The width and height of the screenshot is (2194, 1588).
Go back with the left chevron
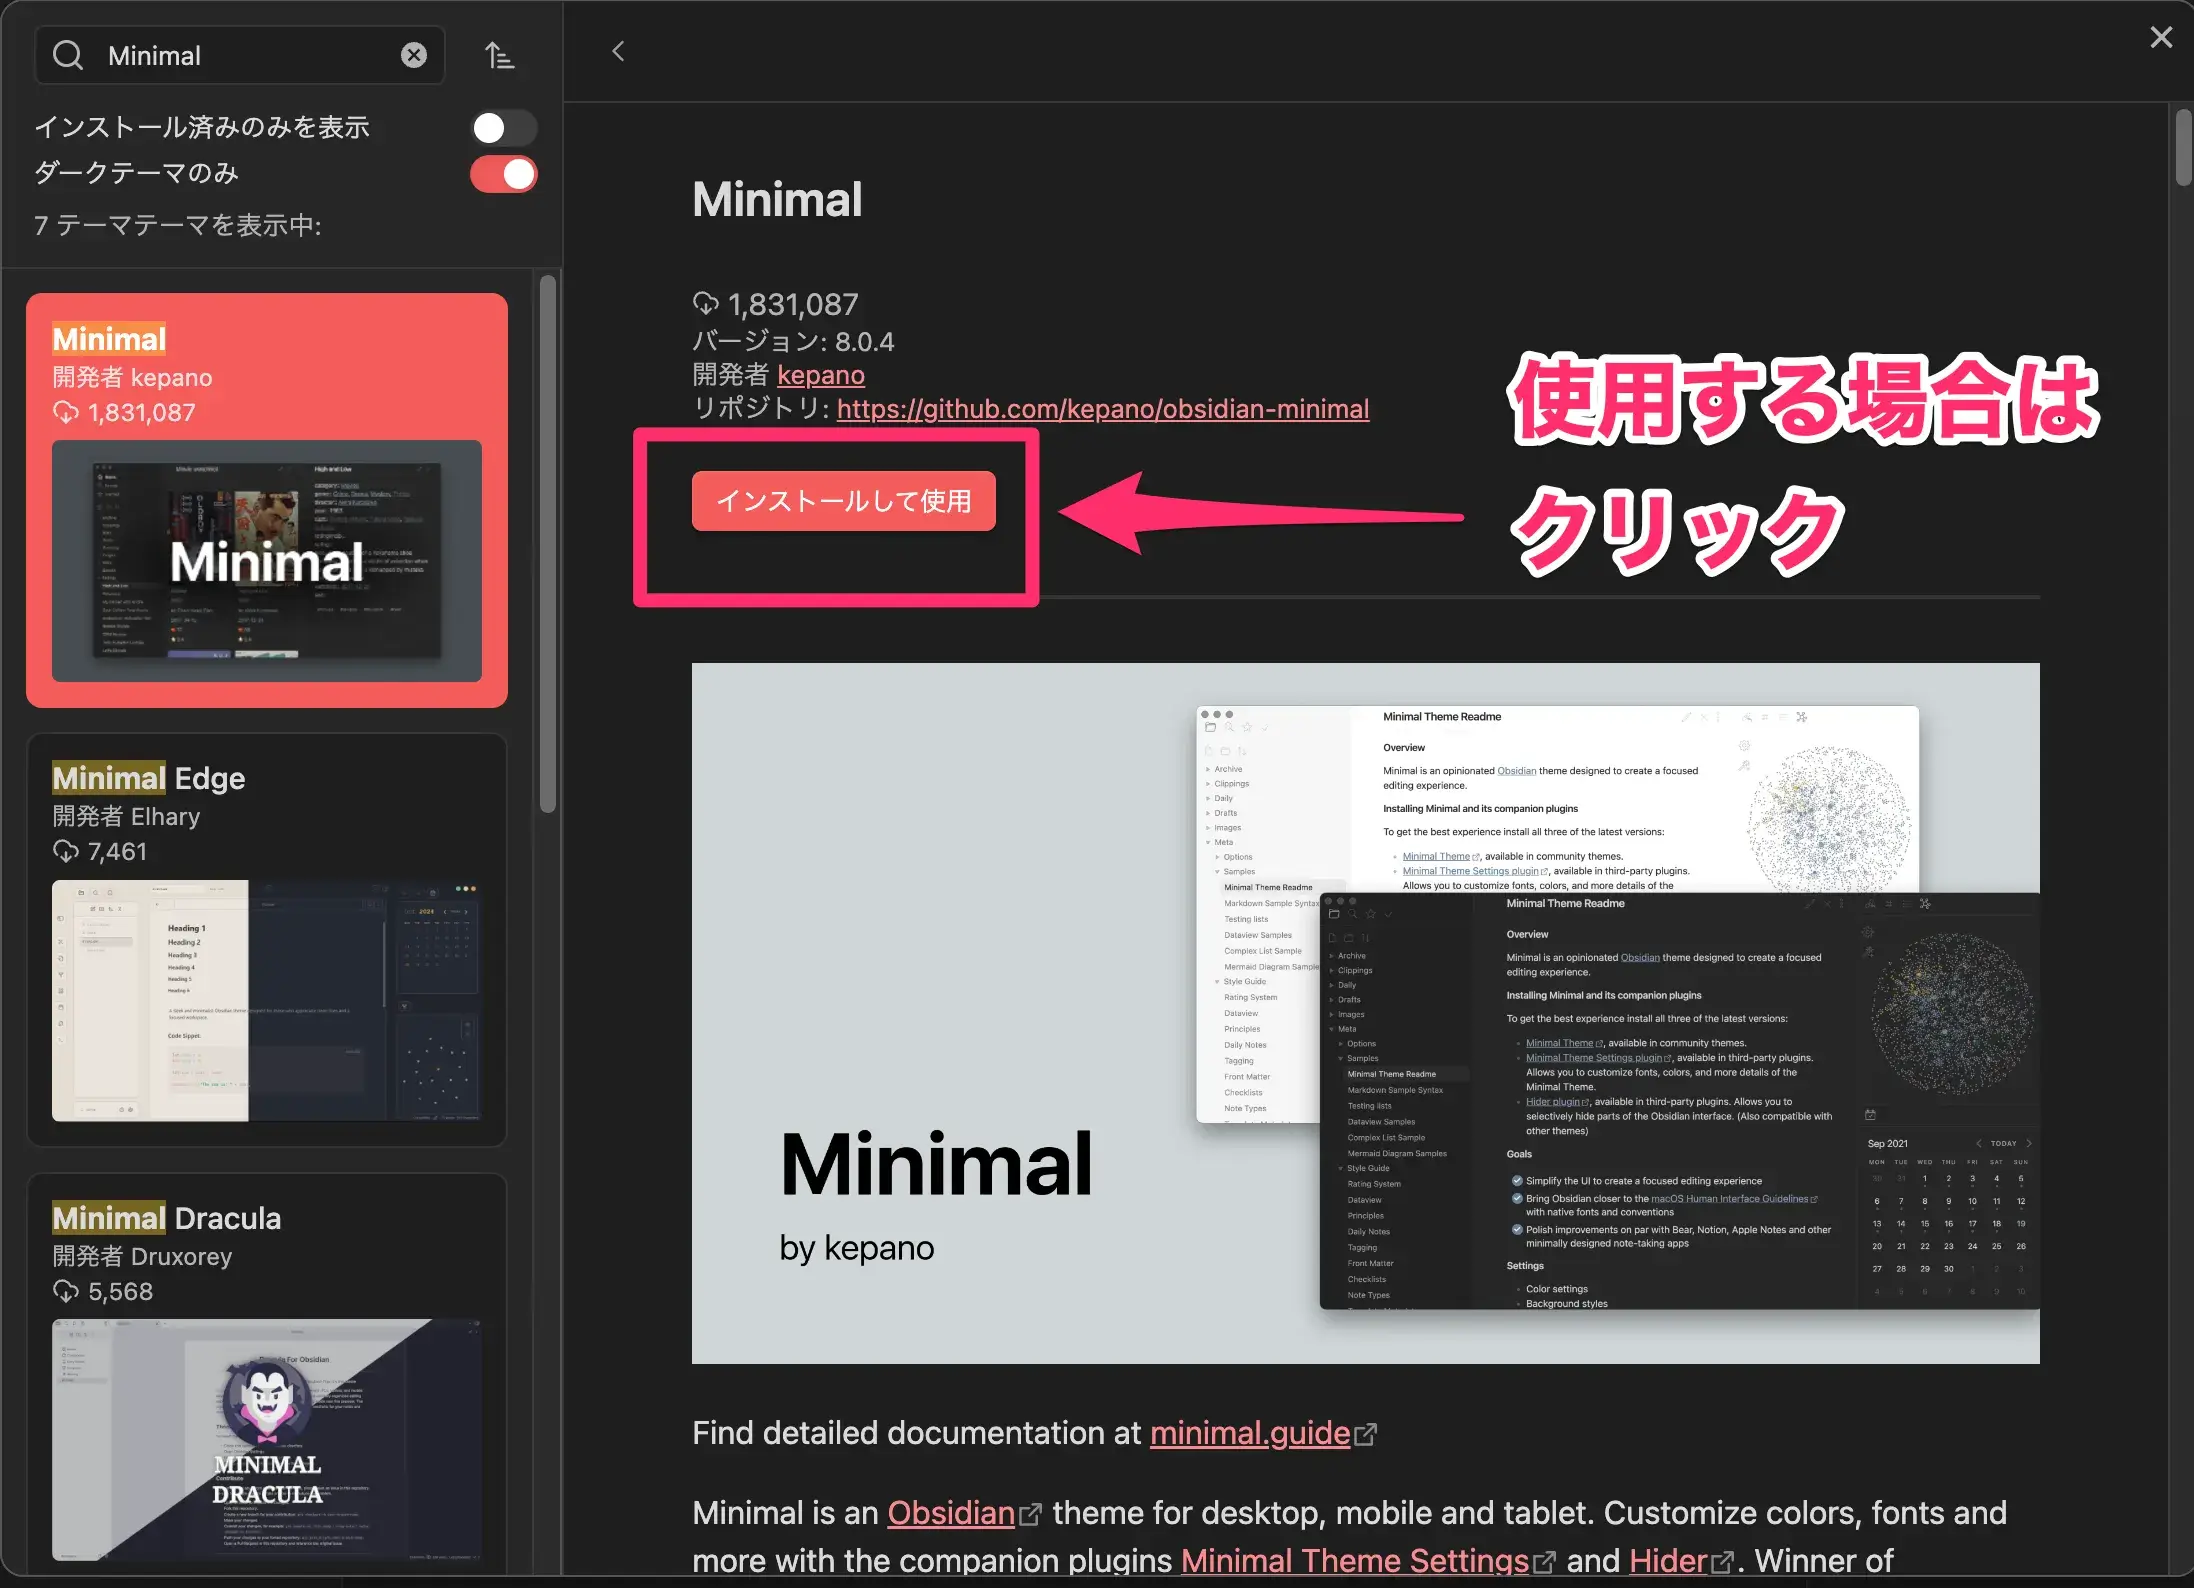tap(618, 51)
